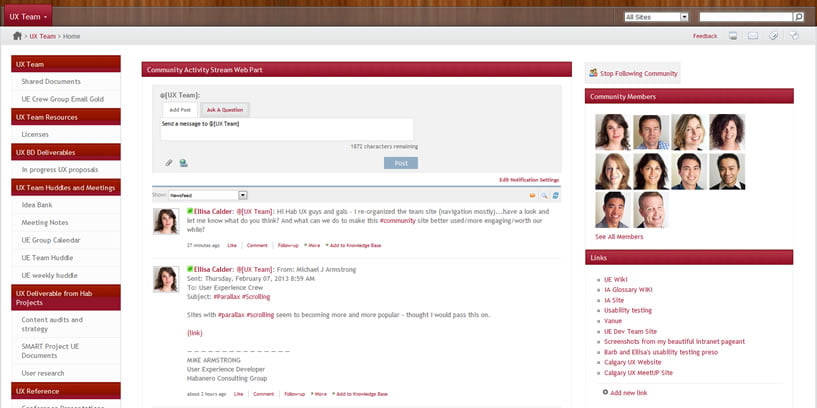The height and width of the screenshot is (408, 817).
Task: Expand More on the first post
Action: click(x=313, y=245)
